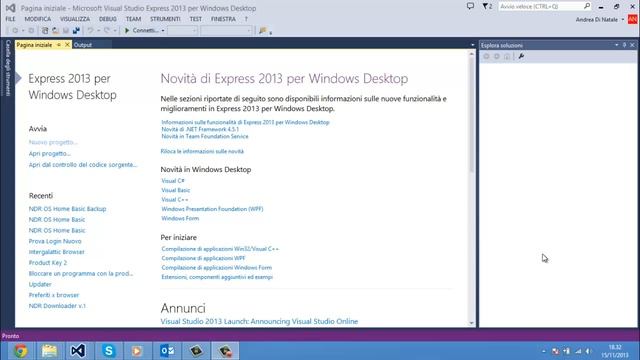
Task: Open the Visual C# news link
Action: (x=173, y=181)
